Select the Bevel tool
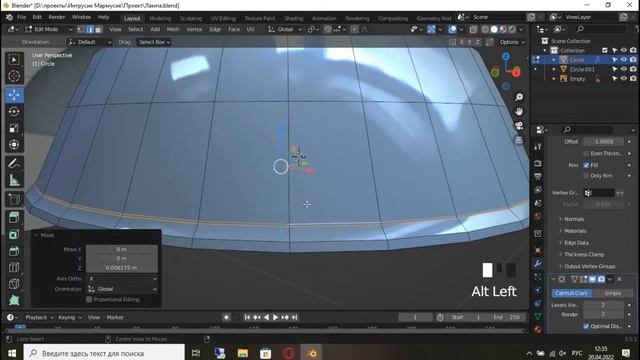The width and height of the screenshot is (640, 360). coord(14,251)
